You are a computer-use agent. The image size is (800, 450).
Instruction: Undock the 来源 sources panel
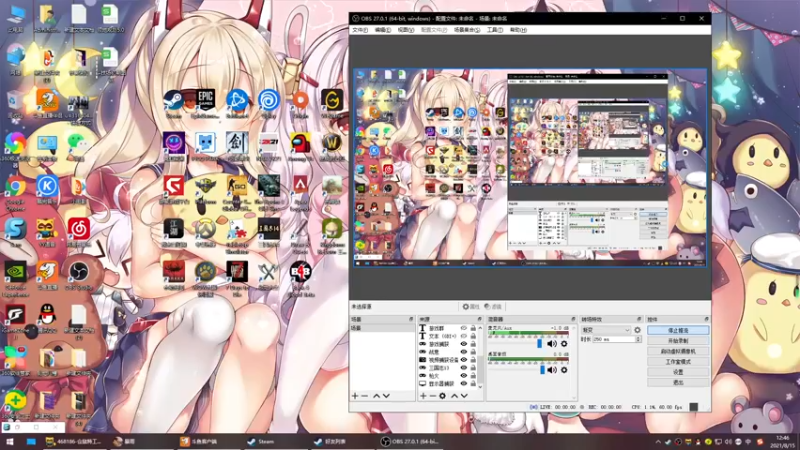[x=479, y=319]
